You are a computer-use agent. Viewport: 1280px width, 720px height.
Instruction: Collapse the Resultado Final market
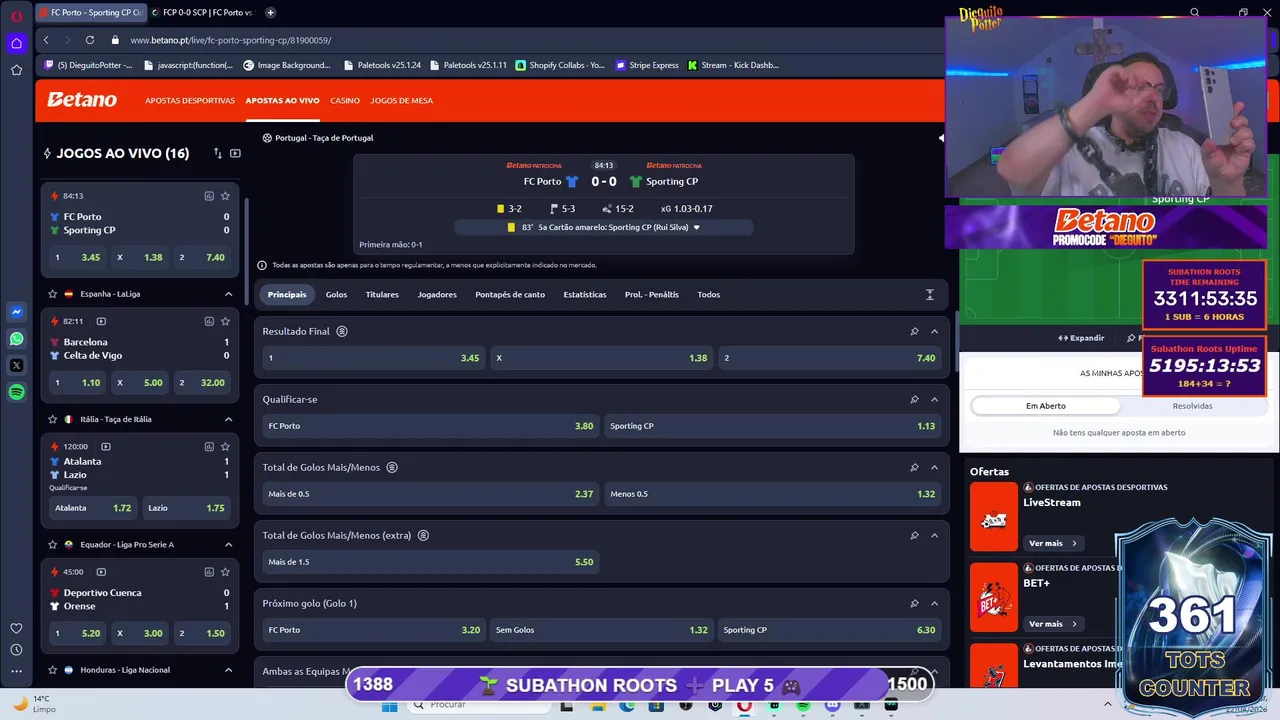[934, 331]
